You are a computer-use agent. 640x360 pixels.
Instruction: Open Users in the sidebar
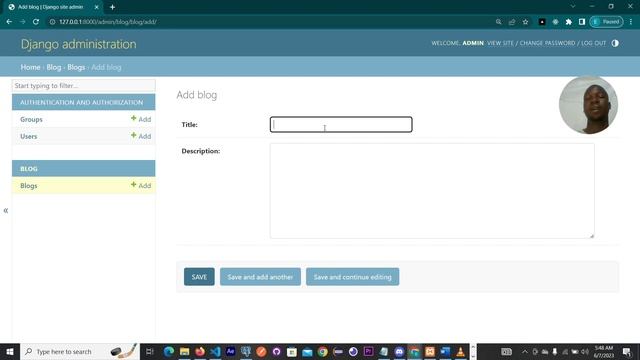click(x=29, y=136)
